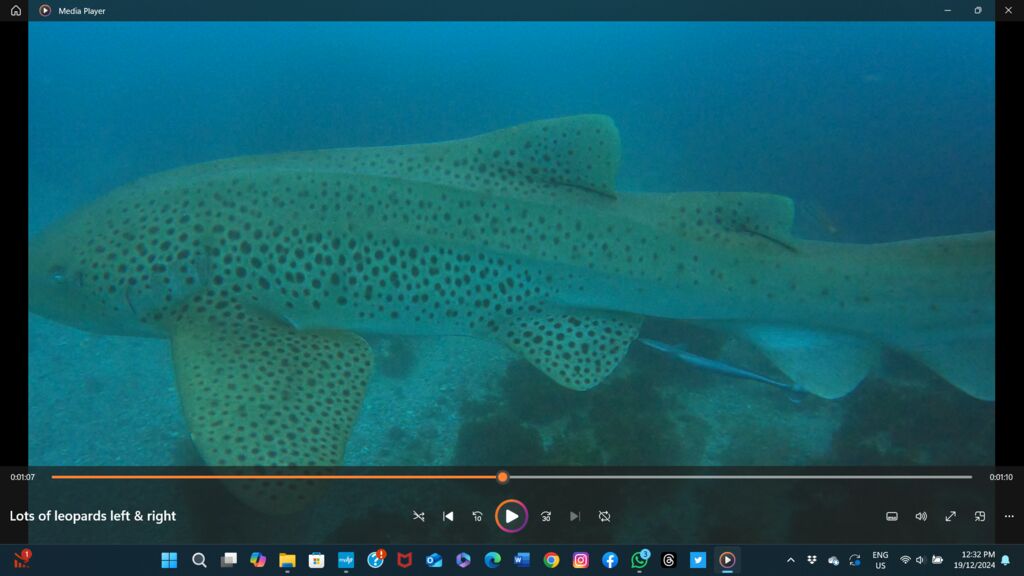
Task: Skip back 10 seconds
Action: [478, 516]
